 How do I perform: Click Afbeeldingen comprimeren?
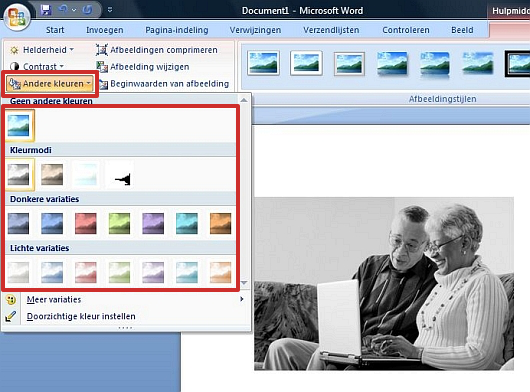[x=156, y=50]
